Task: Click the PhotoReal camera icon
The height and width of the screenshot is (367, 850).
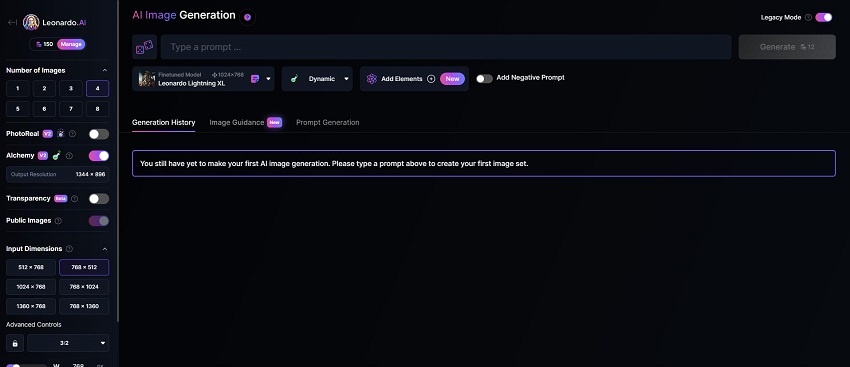Action: point(61,133)
